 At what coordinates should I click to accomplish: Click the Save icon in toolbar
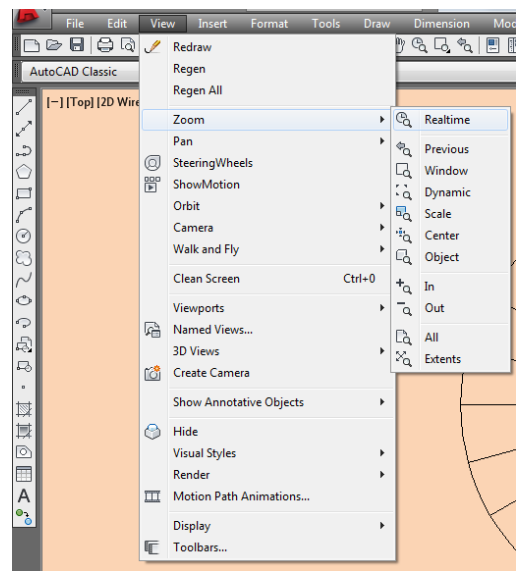[x=77, y=45]
